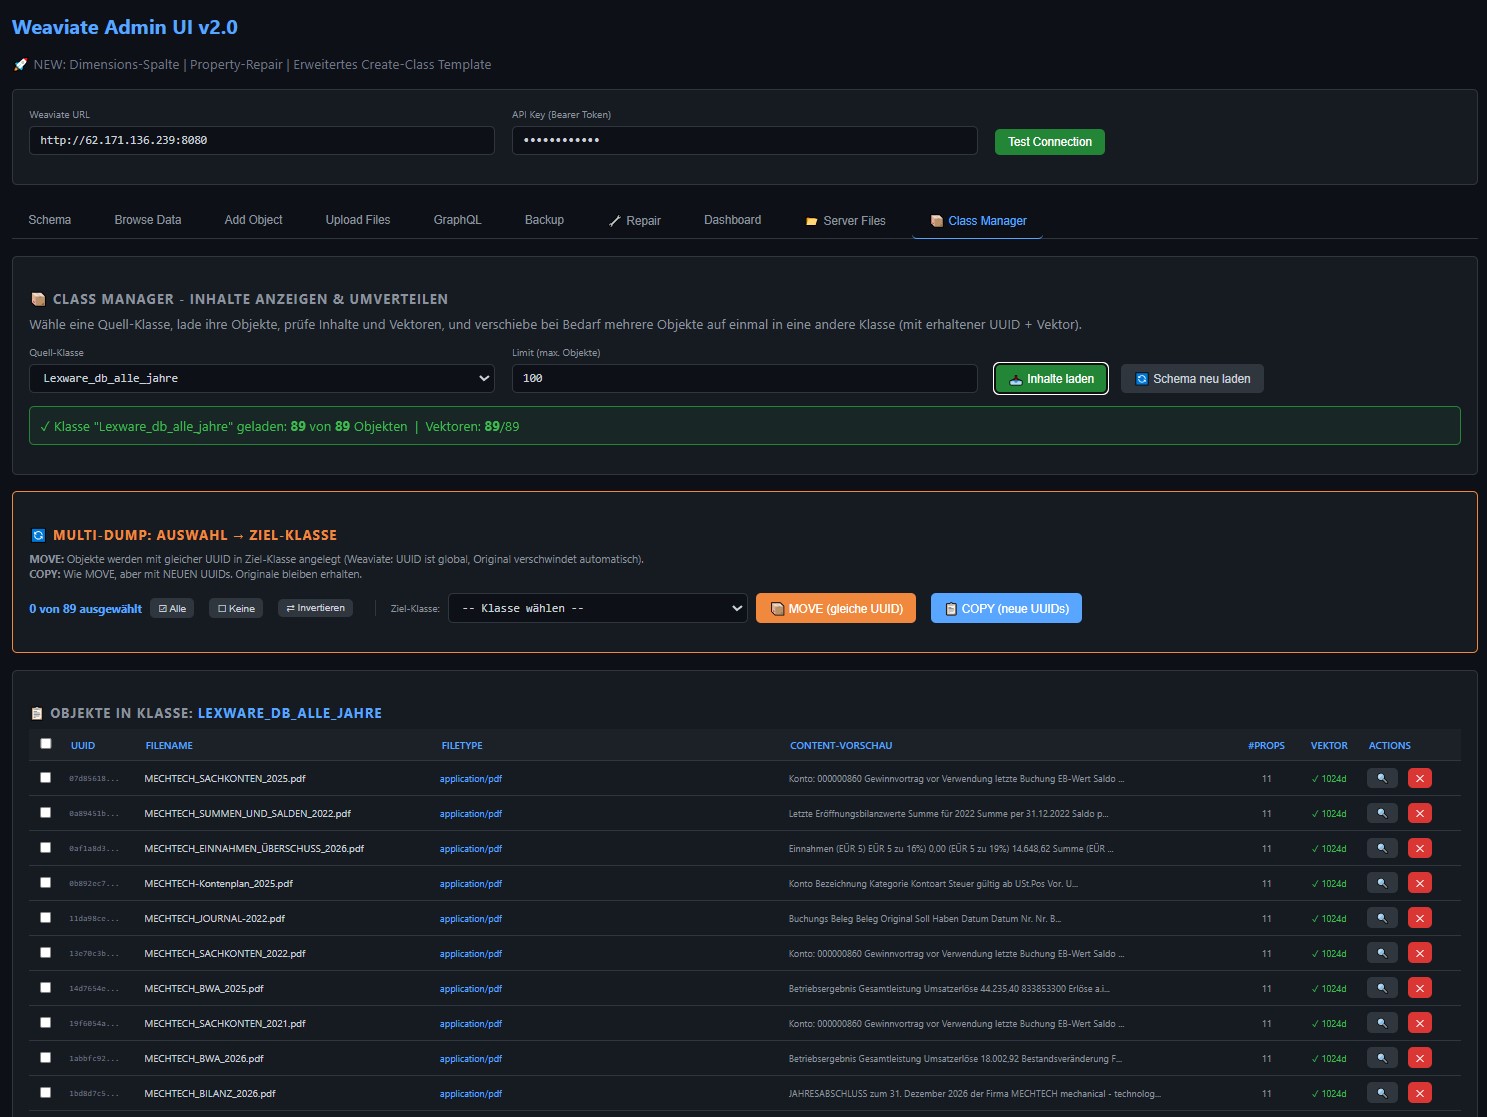
Task: Delete MECHTECH_BILANZ_2026.pdf object
Action: point(1419,1093)
